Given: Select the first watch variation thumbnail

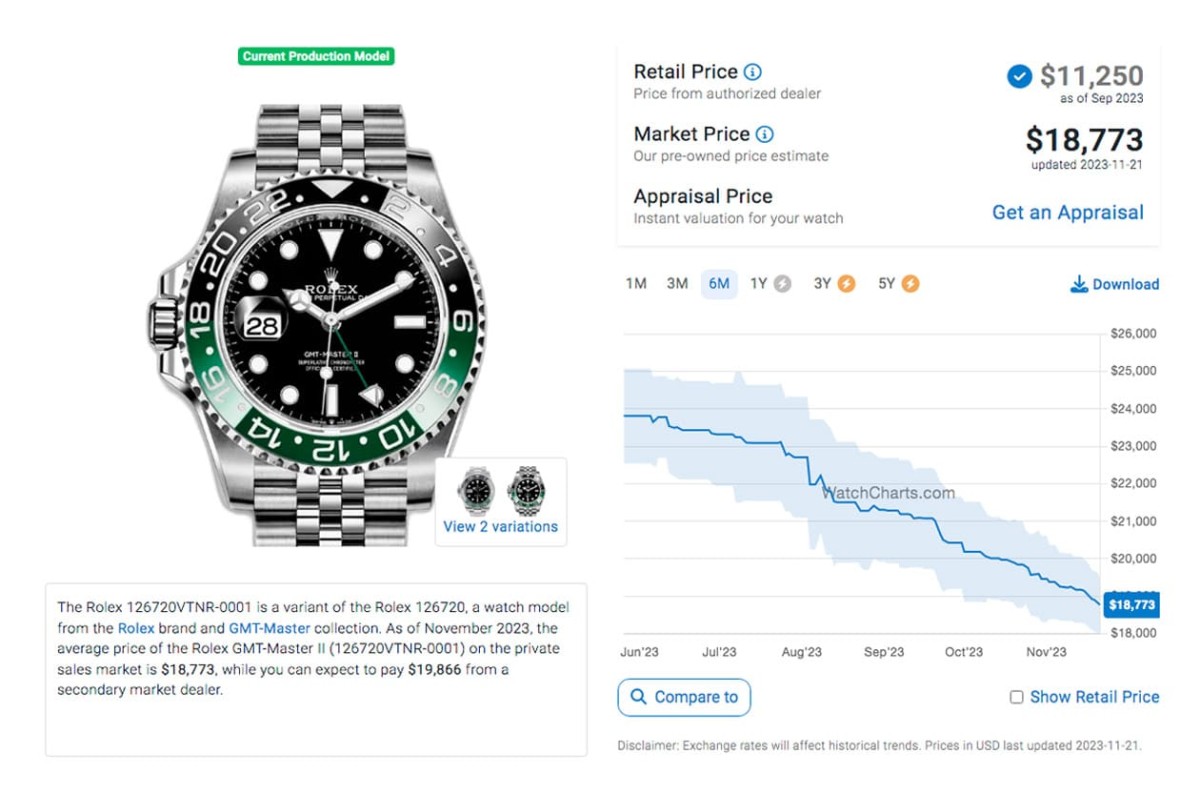Looking at the screenshot, I should [x=476, y=490].
